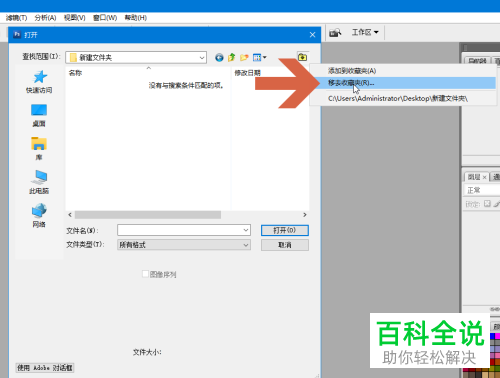Open the 视图(V) menu
The width and height of the screenshot is (500, 378).
pyautogui.click(x=75, y=18)
